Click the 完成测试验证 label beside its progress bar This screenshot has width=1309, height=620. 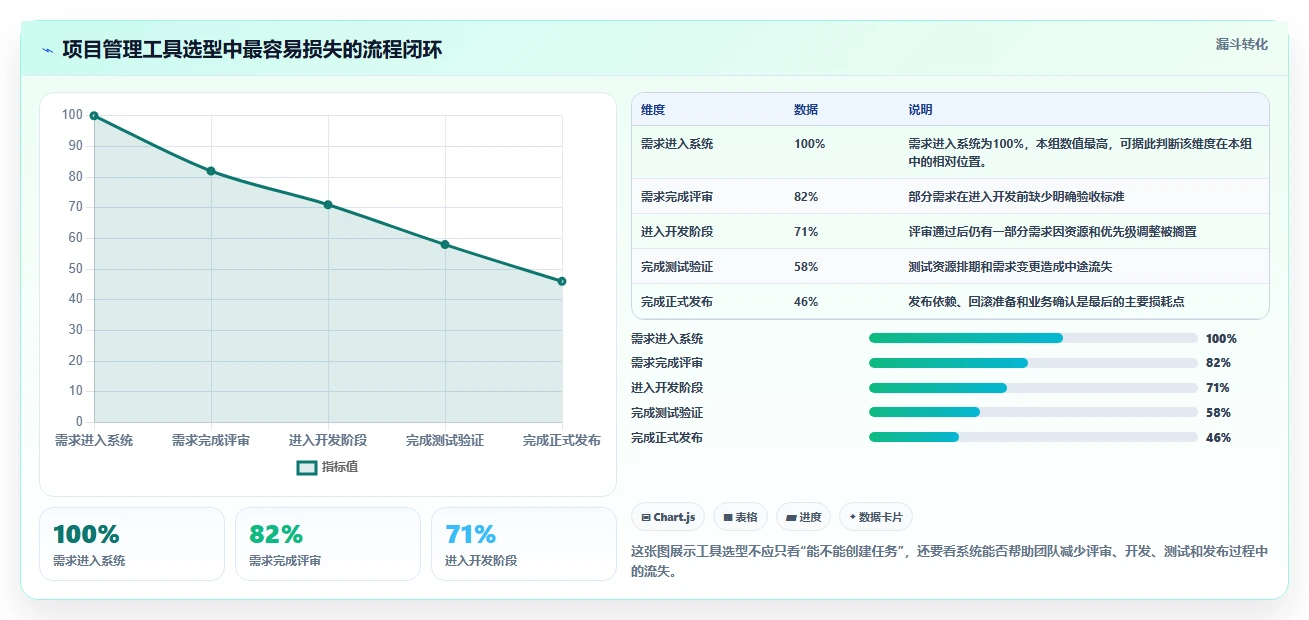point(667,413)
